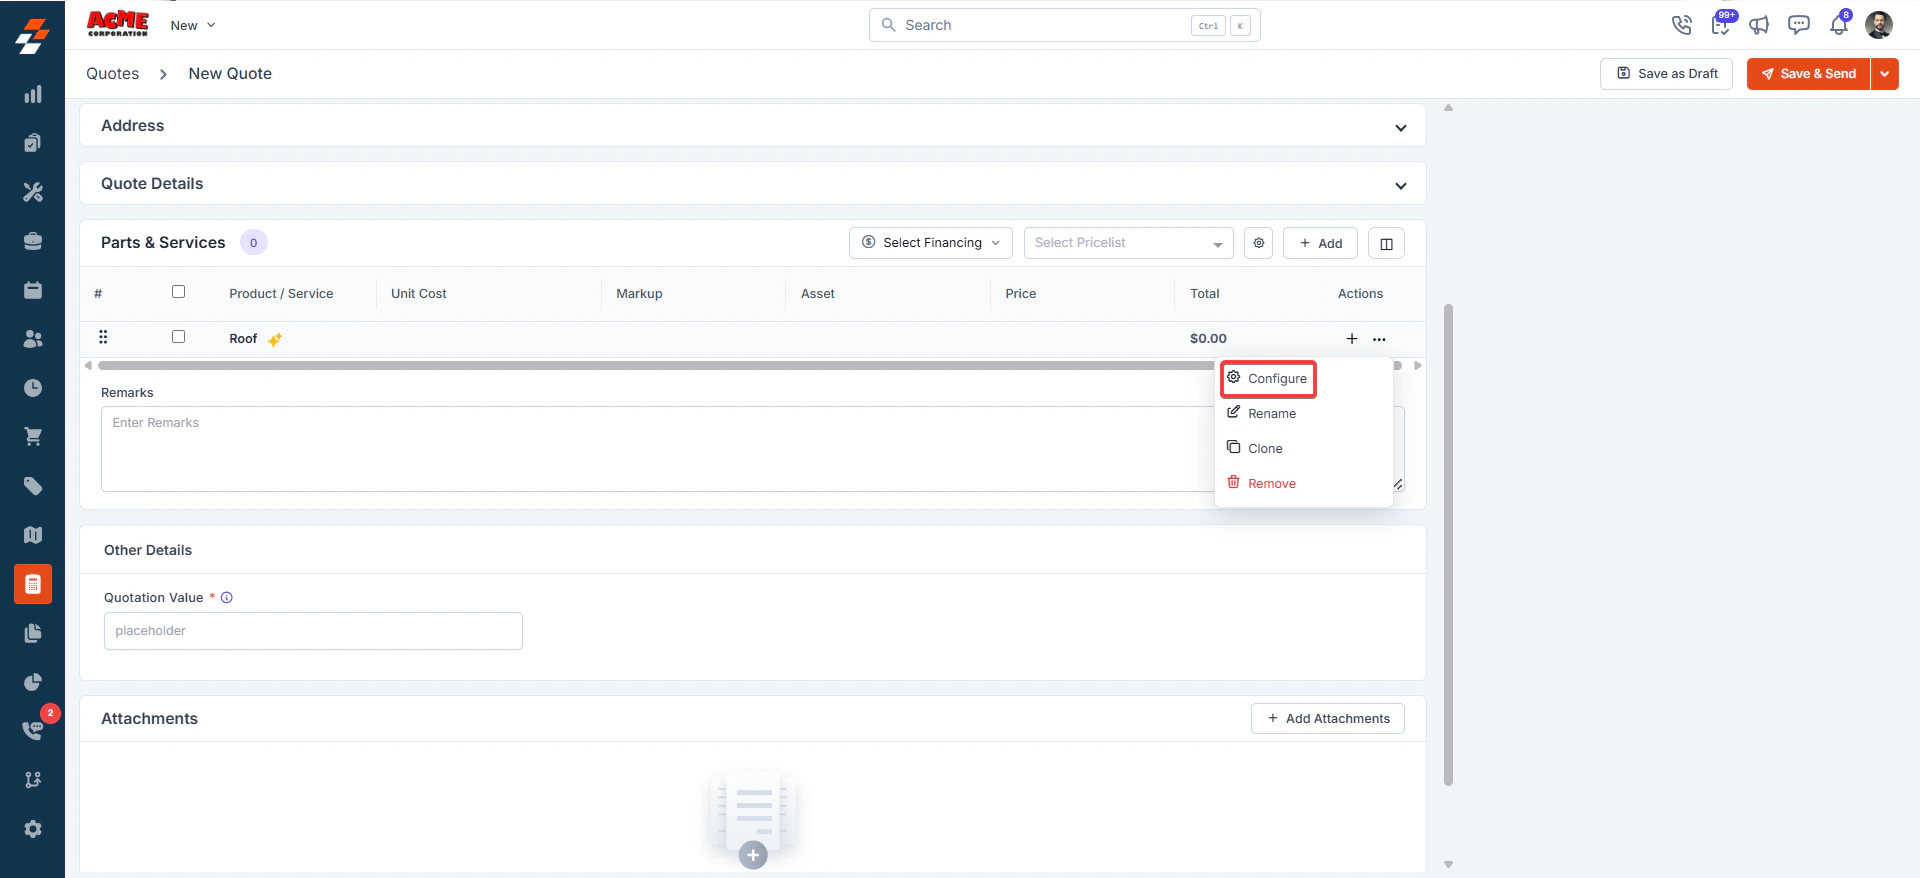The height and width of the screenshot is (878, 1920).
Task: Open the chat bubble icon in top bar
Action: 1799,25
